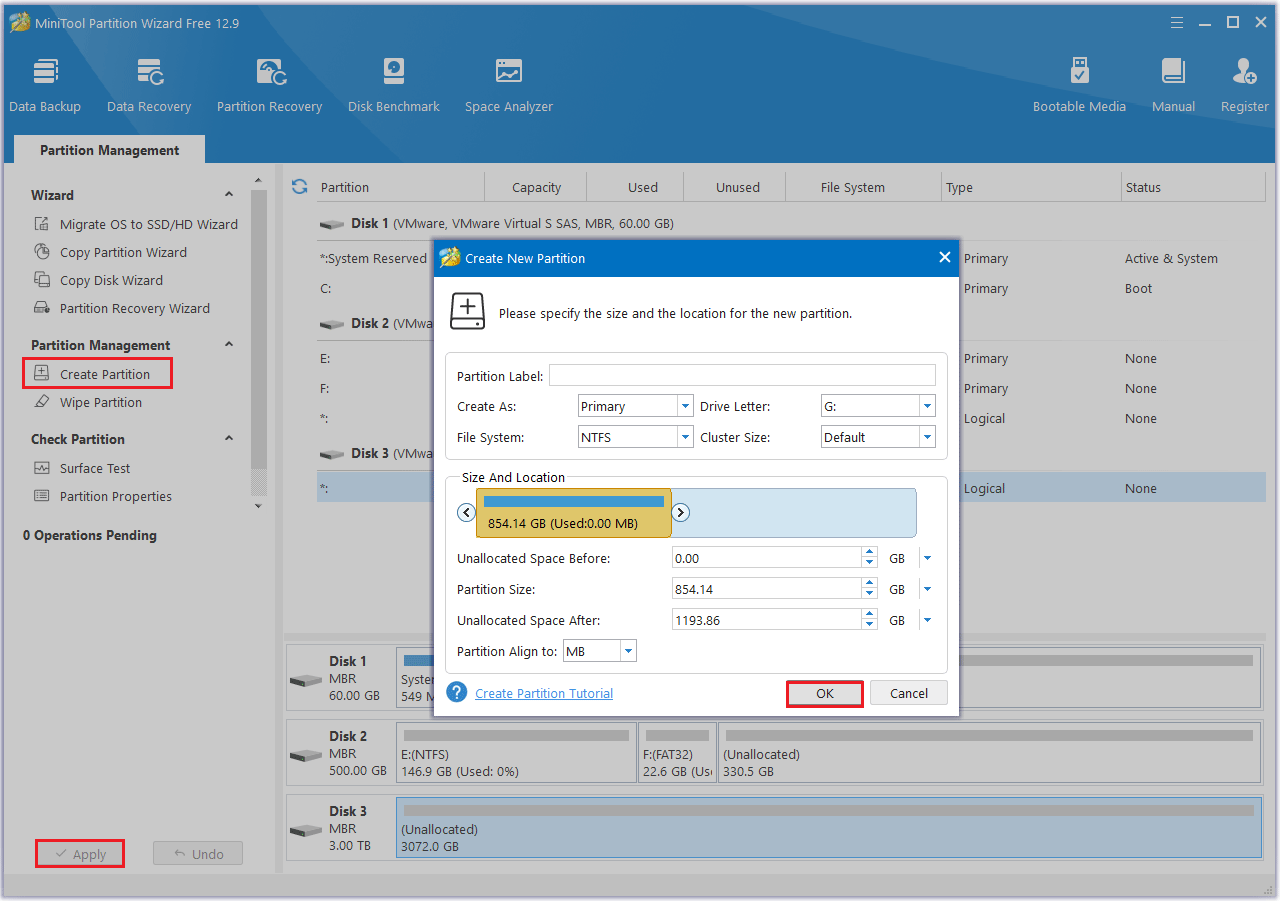Change unit for Partition Size

pyautogui.click(x=927, y=589)
